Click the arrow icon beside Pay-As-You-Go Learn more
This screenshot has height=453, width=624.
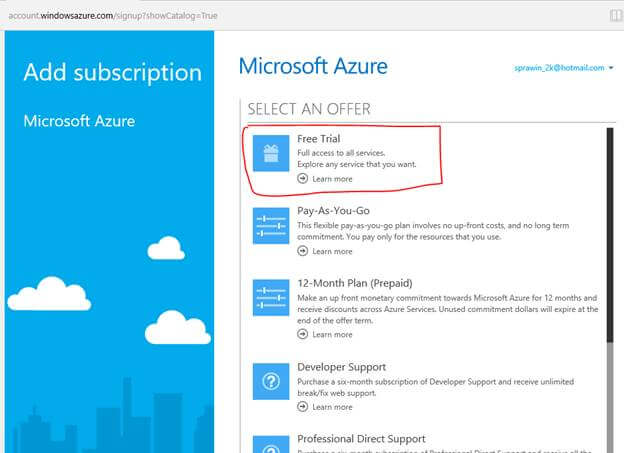302,251
